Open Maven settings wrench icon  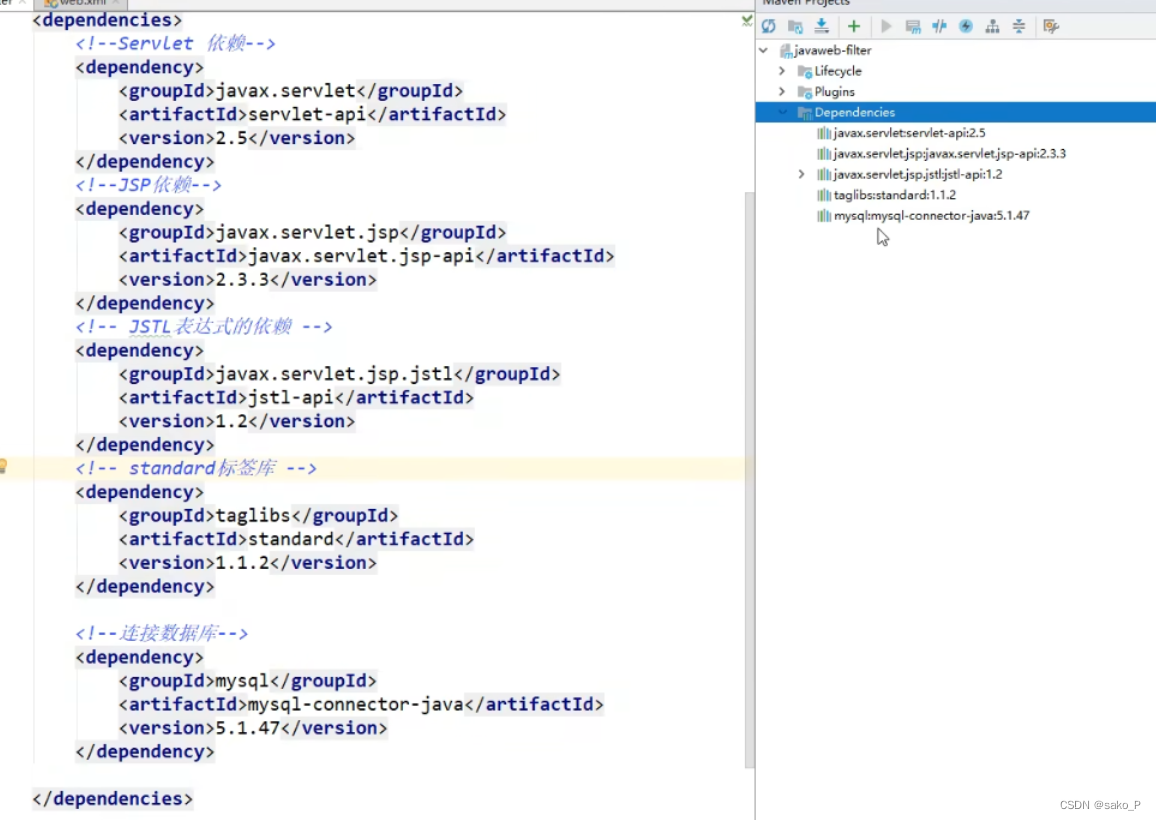point(1051,27)
